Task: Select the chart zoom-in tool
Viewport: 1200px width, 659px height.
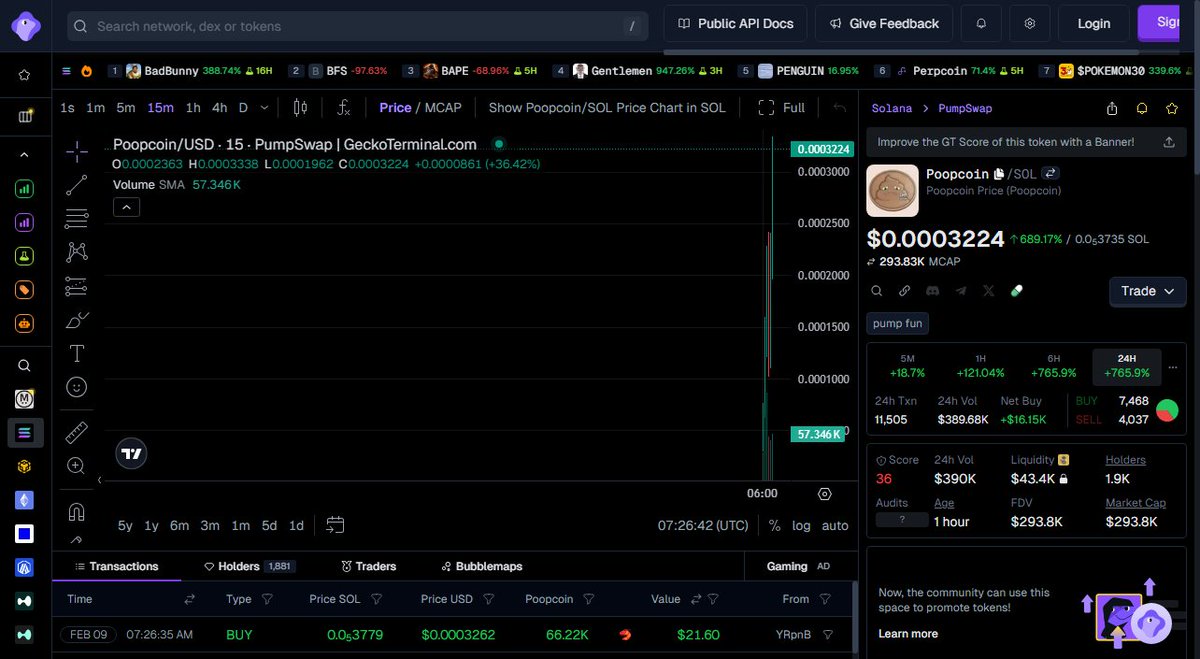Action: click(x=77, y=465)
